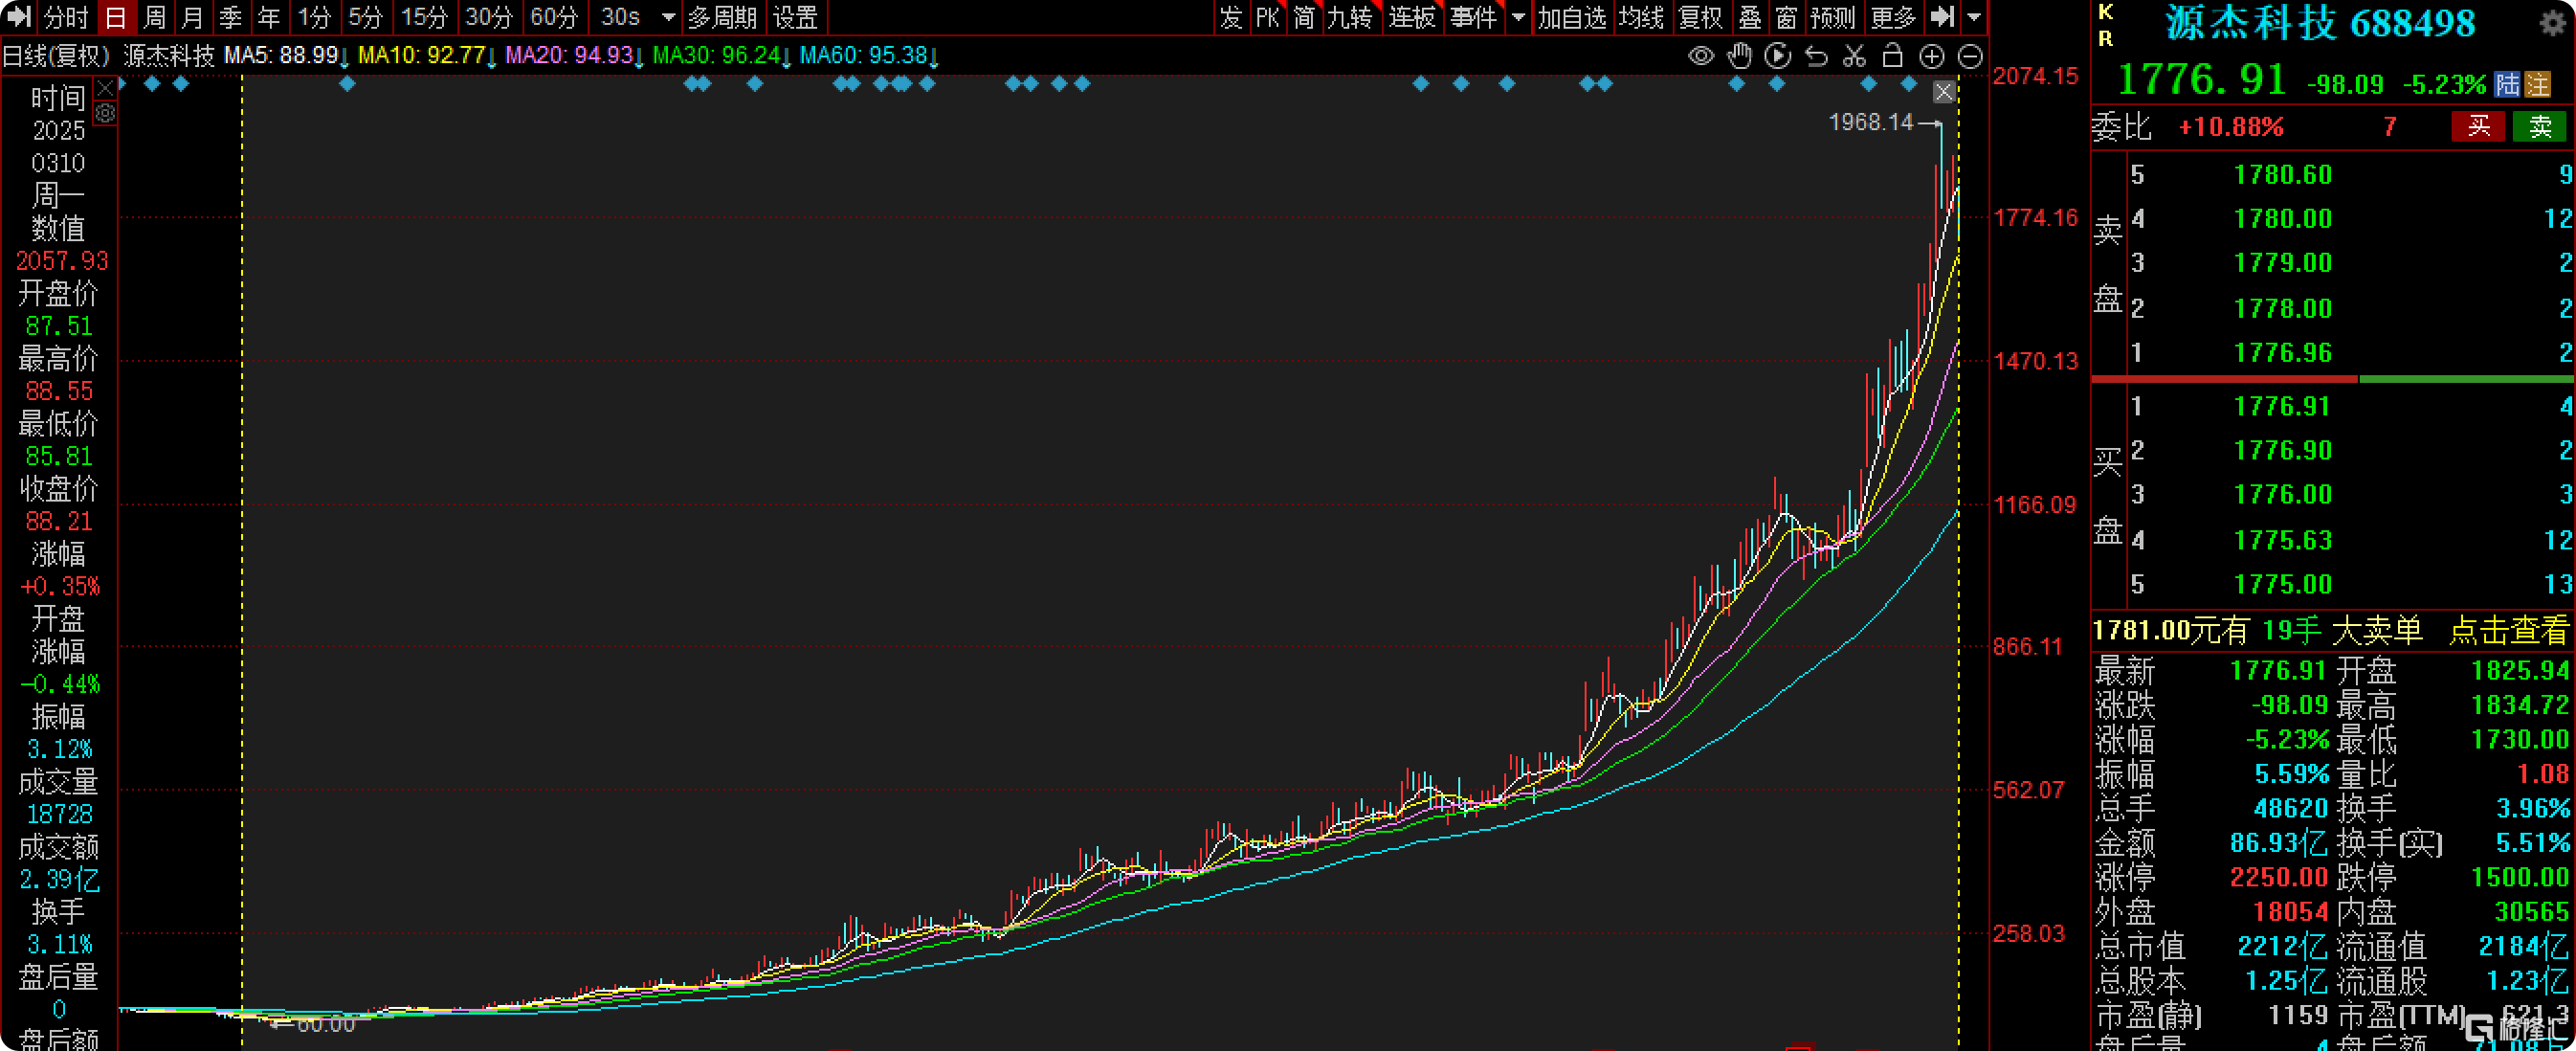Select the scissors cut tool
Screen dimensions: 2576x1051
pyautogui.click(x=1854, y=56)
